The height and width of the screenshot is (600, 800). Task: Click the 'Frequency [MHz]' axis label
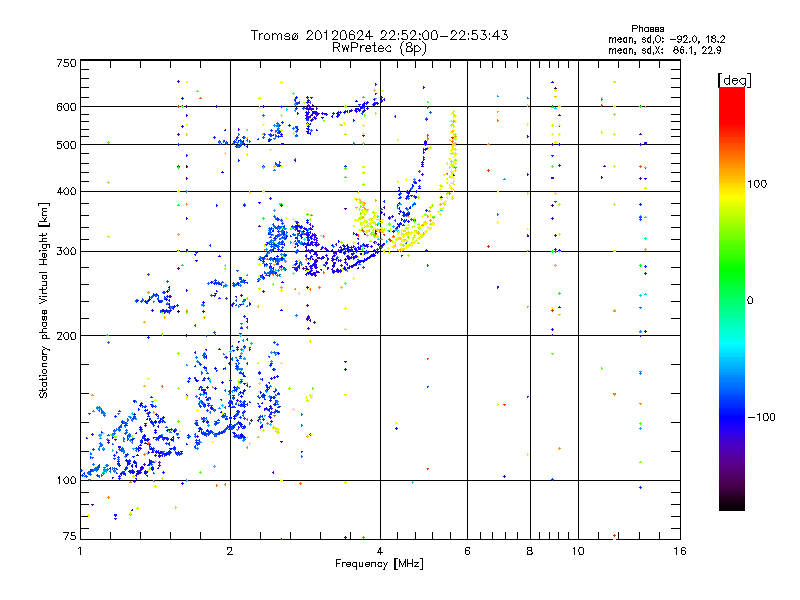click(x=379, y=564)
